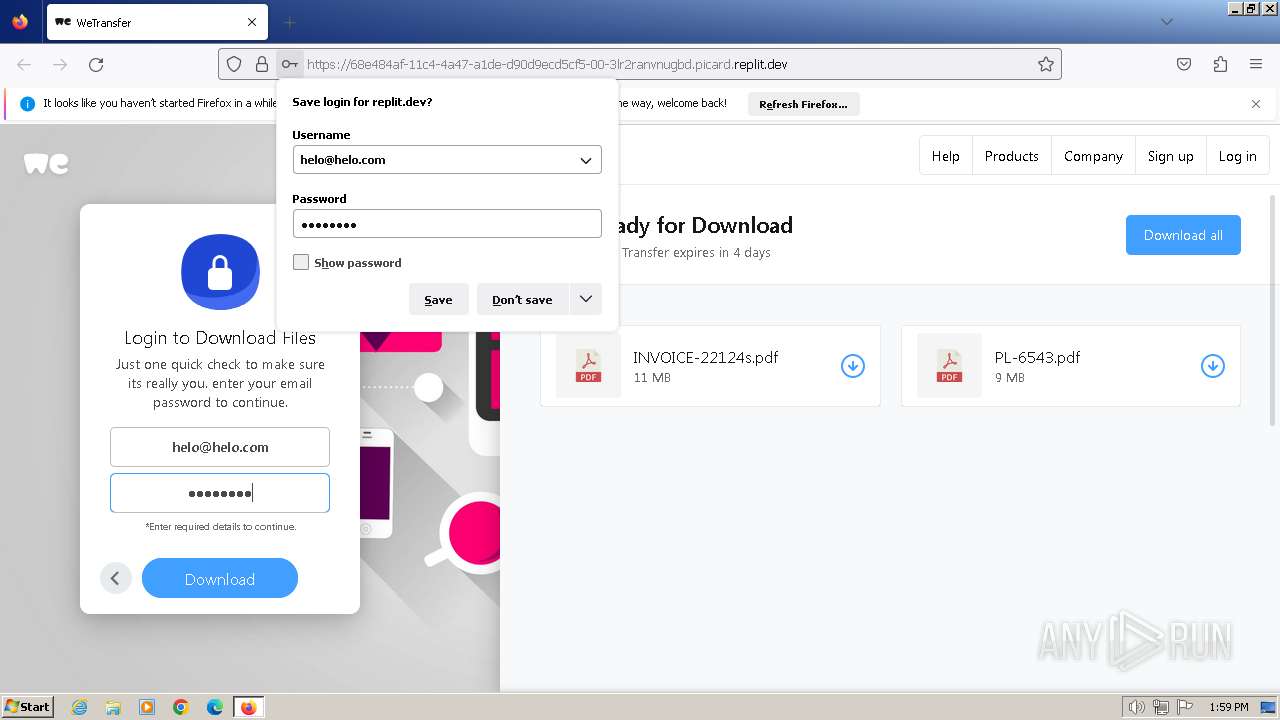Click the key saved-login icon in address bar
Viewport: 1280px width, 720px height.
(289, 64)
